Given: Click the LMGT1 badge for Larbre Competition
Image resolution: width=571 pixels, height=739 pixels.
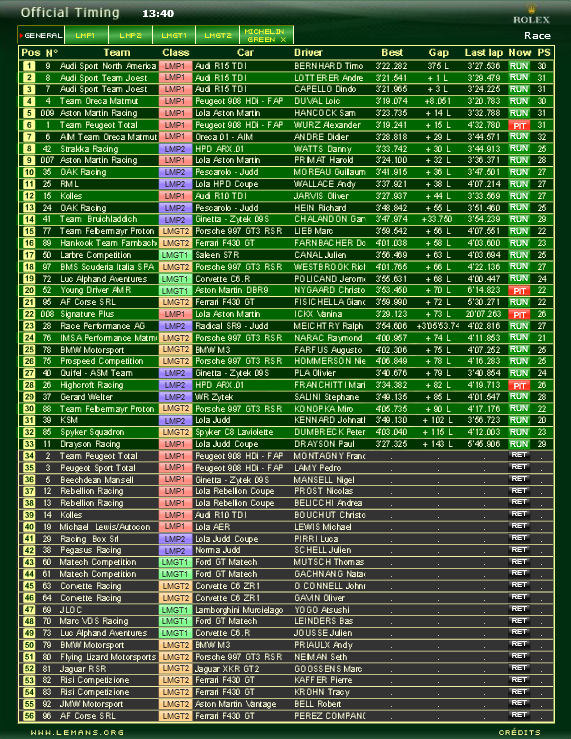Looking at the screenshot, I should pos(175,255).
